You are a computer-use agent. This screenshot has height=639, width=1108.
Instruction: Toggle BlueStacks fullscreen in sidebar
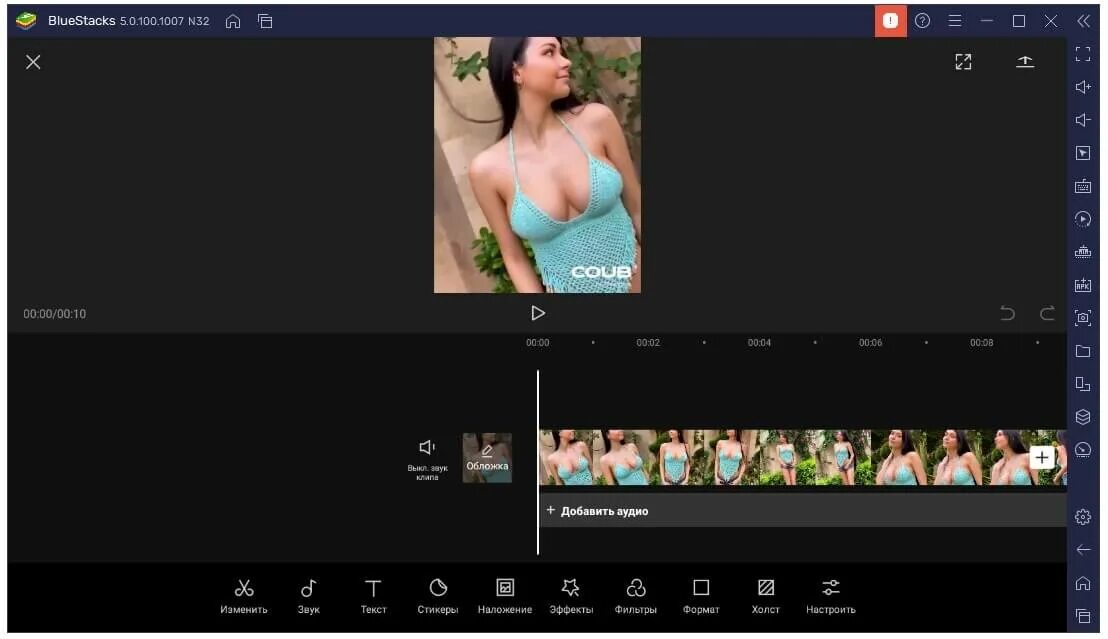click(x=1083, y=54)
